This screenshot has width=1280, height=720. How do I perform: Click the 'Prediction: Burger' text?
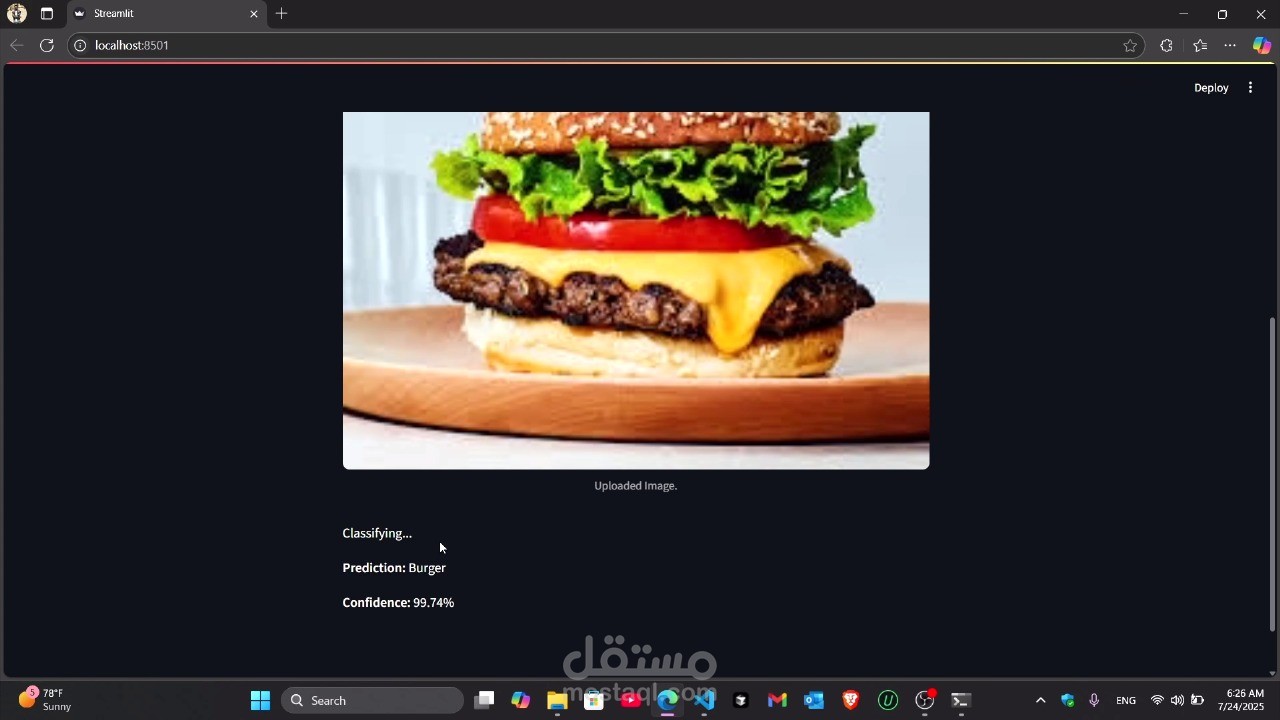[394, 568]
